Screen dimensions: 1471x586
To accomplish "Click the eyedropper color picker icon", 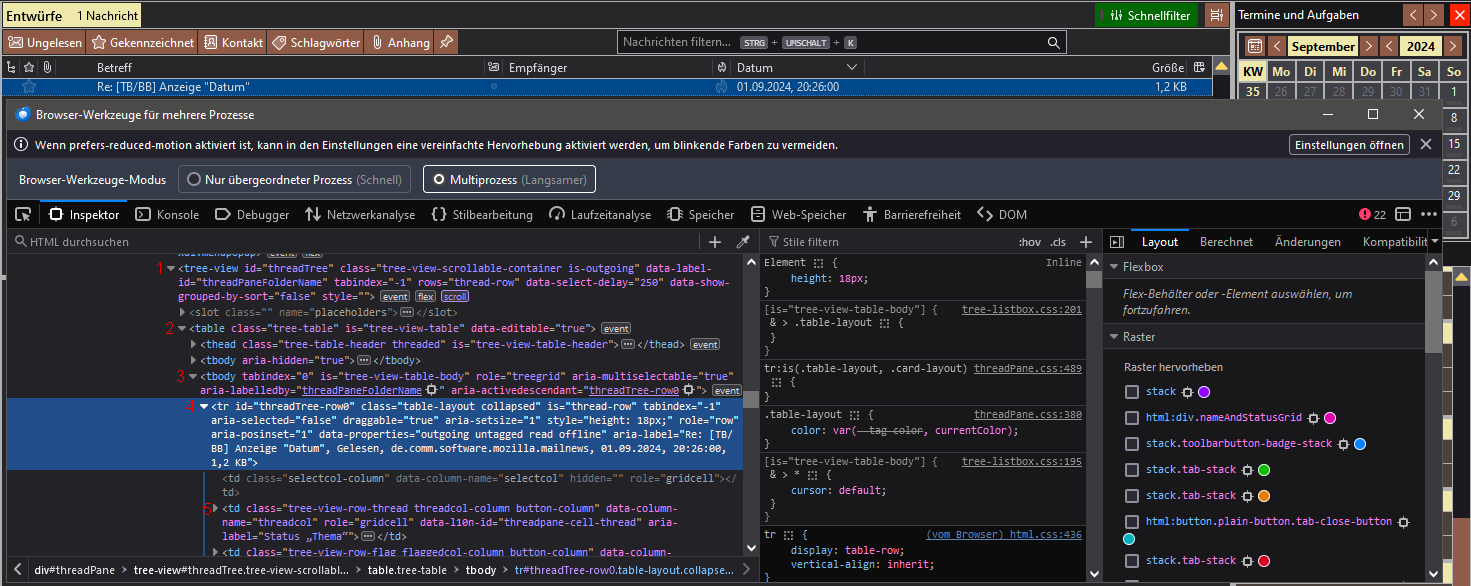I will click(x=743, y=242).
